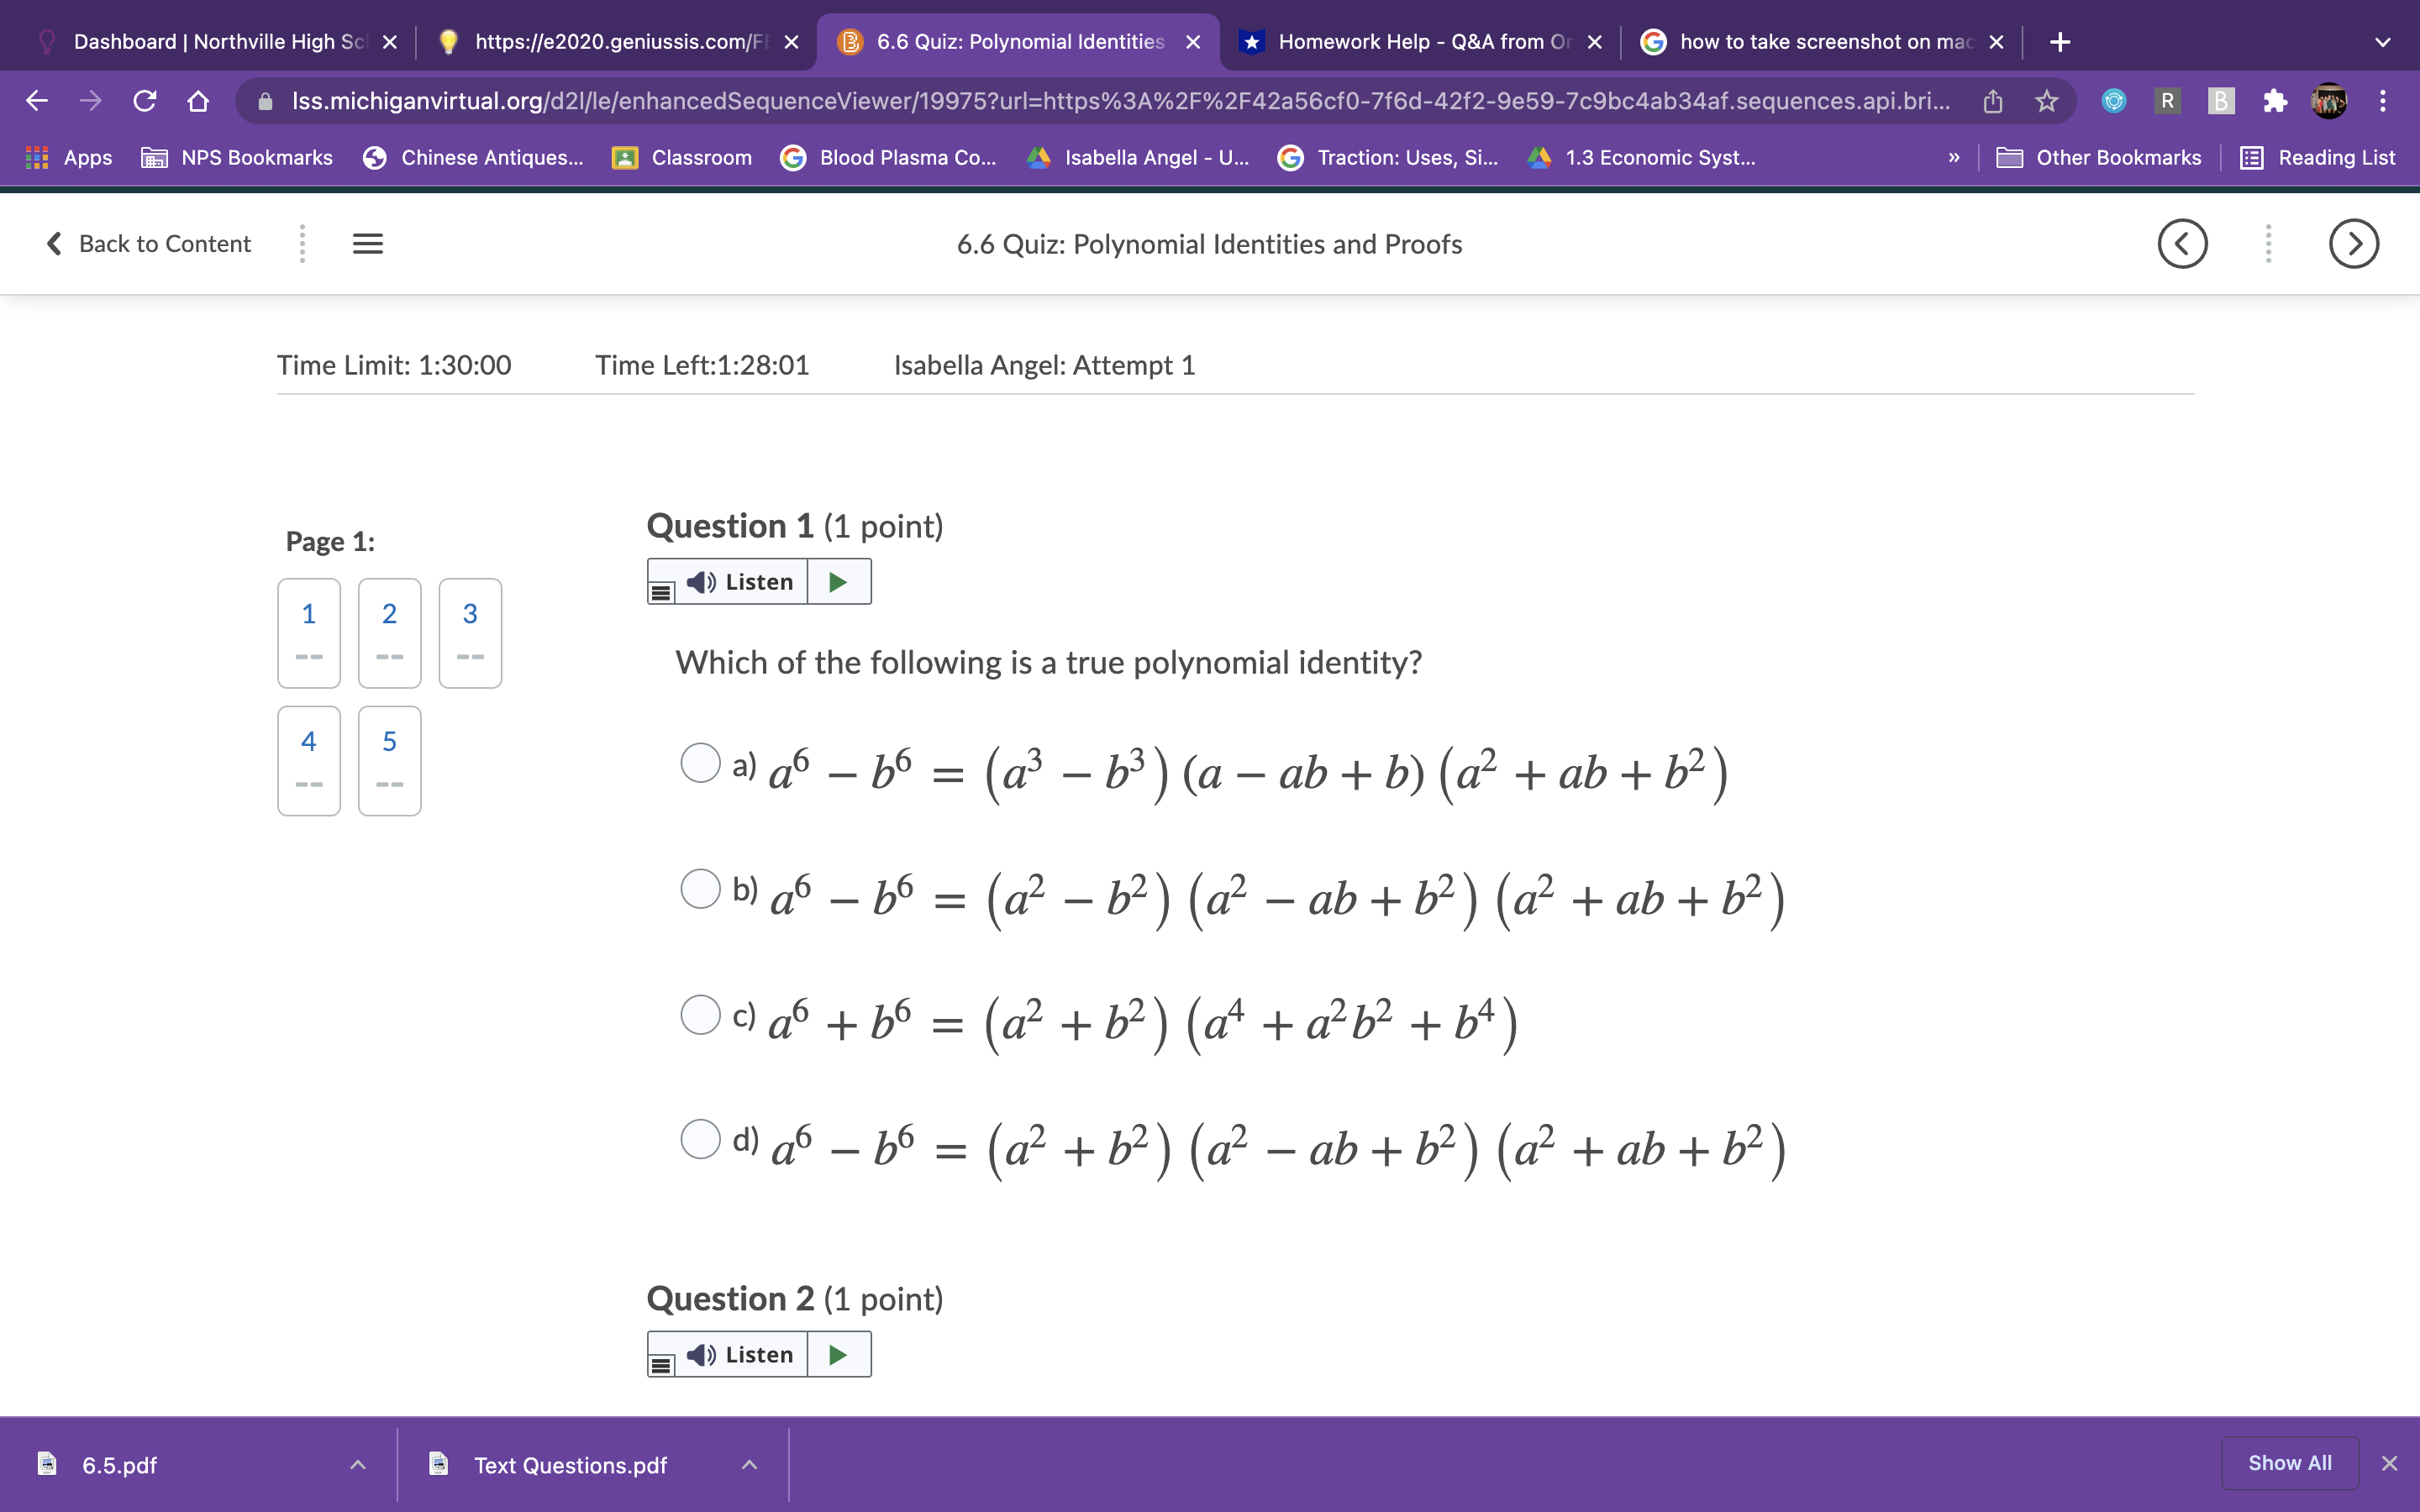
Task: Click the browser reload icon
Action: click(x=145, y=101)
